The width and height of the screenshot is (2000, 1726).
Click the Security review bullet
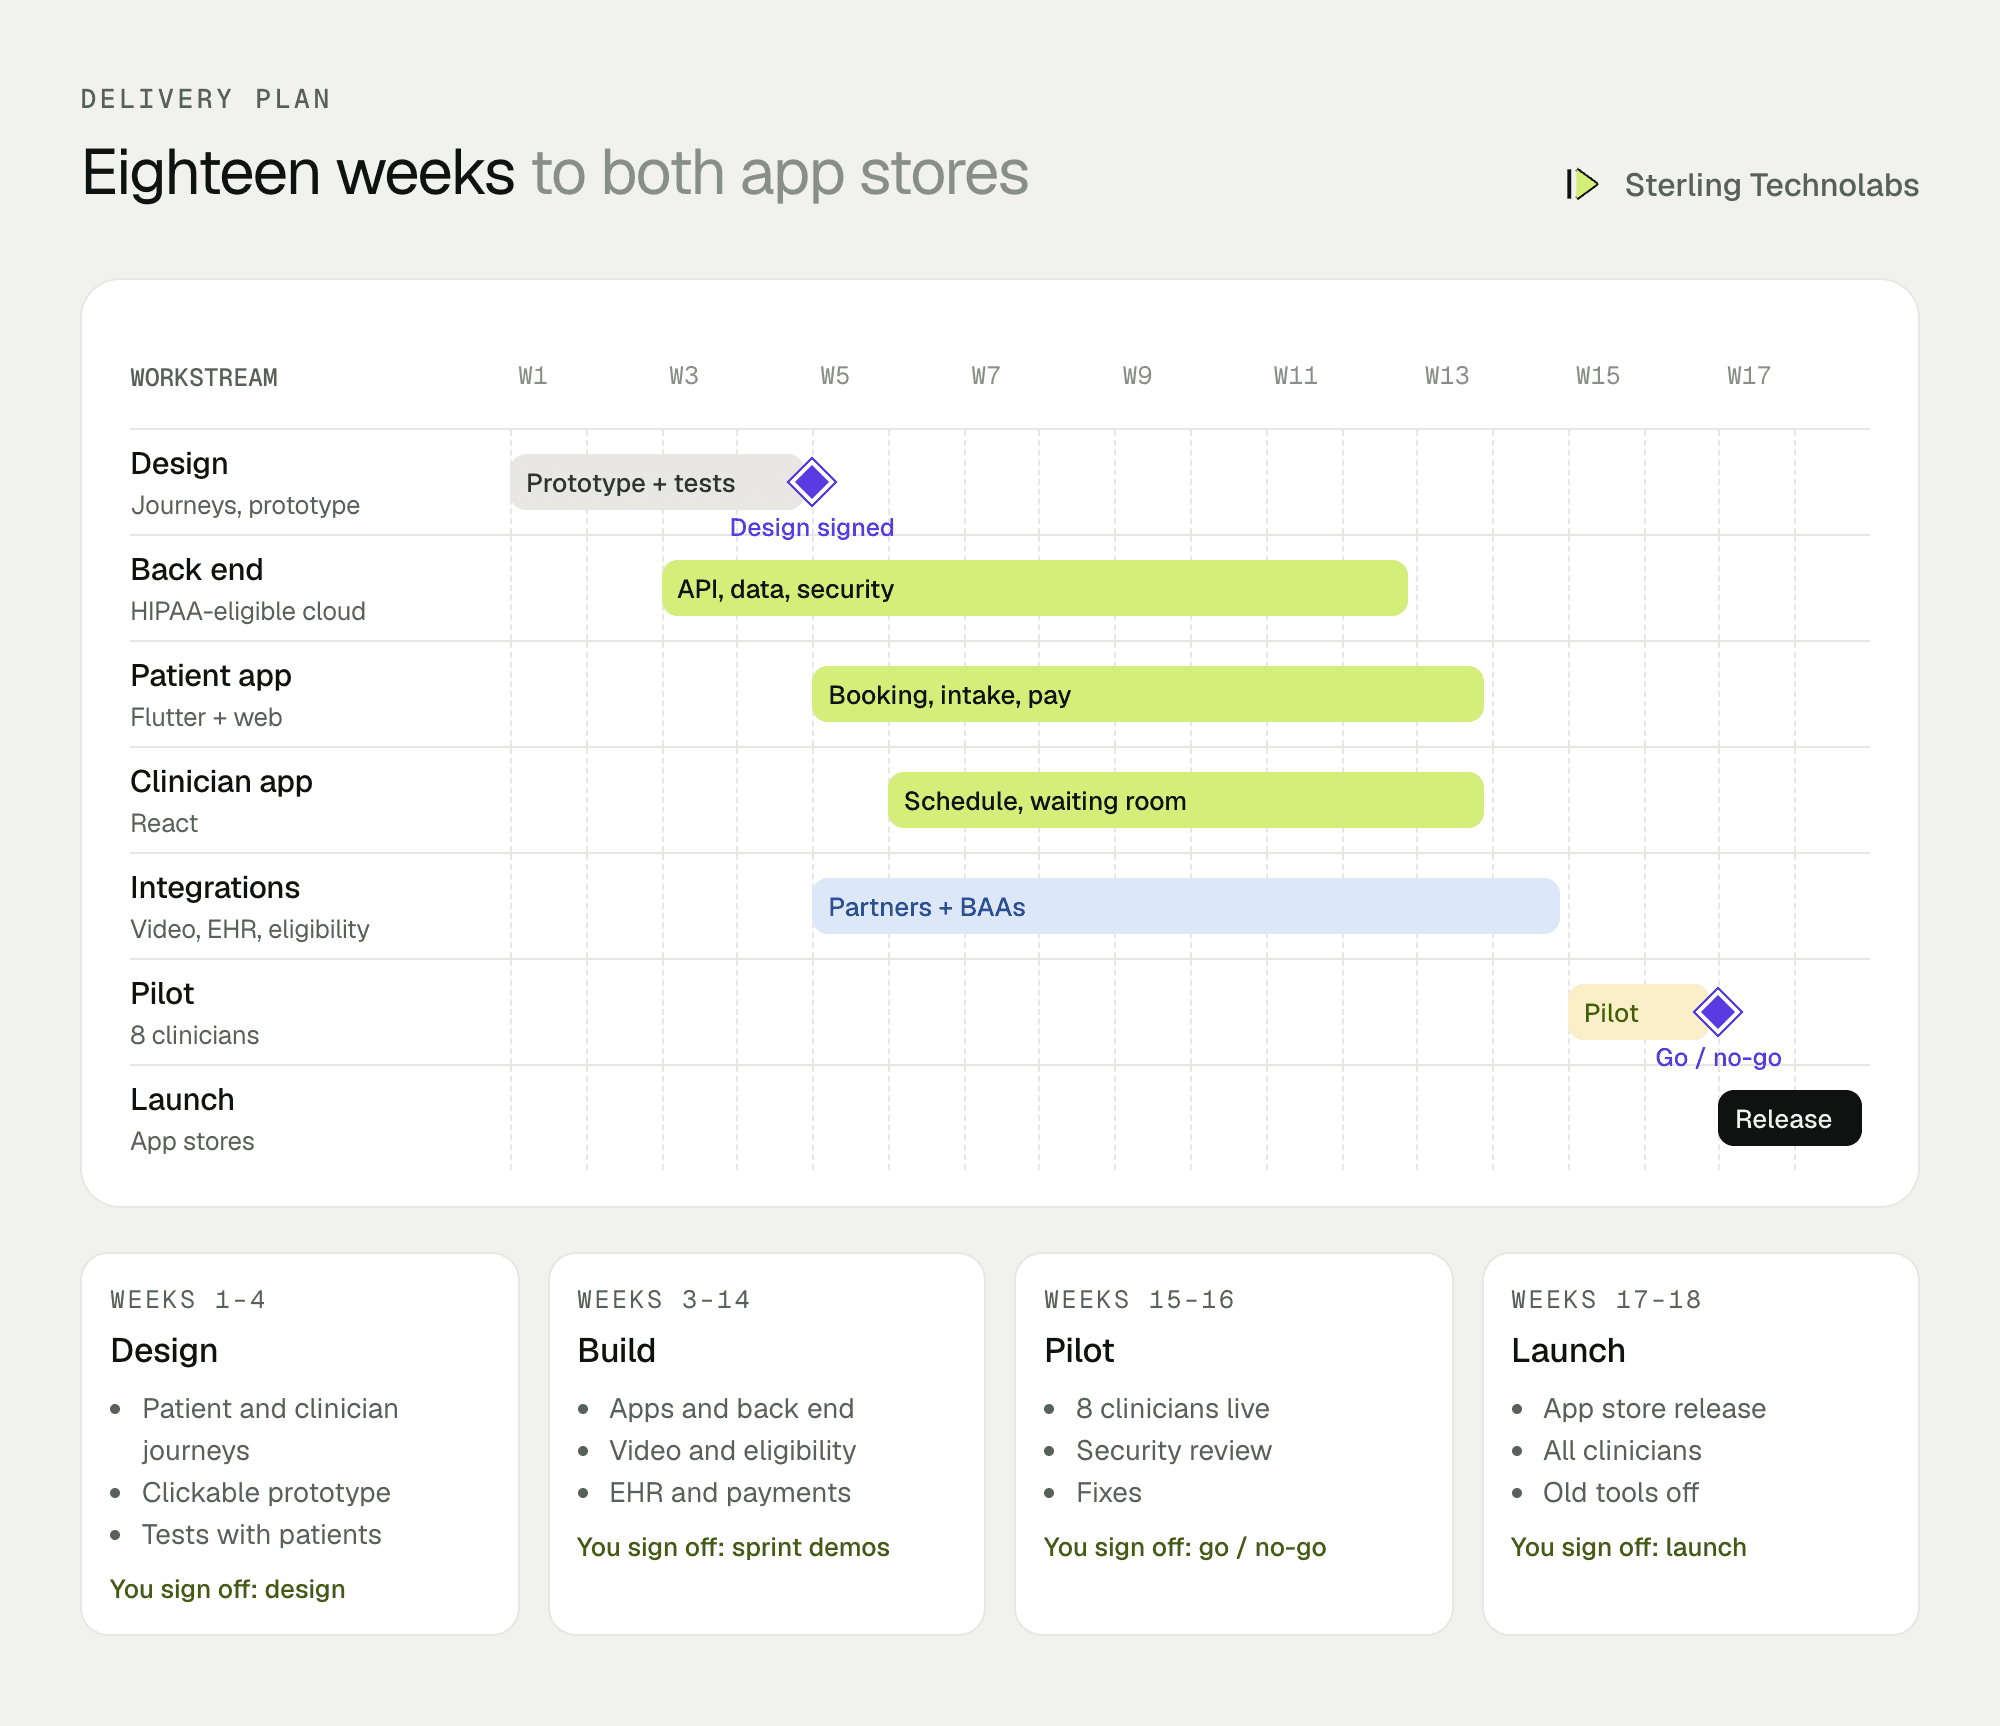1174,1451
